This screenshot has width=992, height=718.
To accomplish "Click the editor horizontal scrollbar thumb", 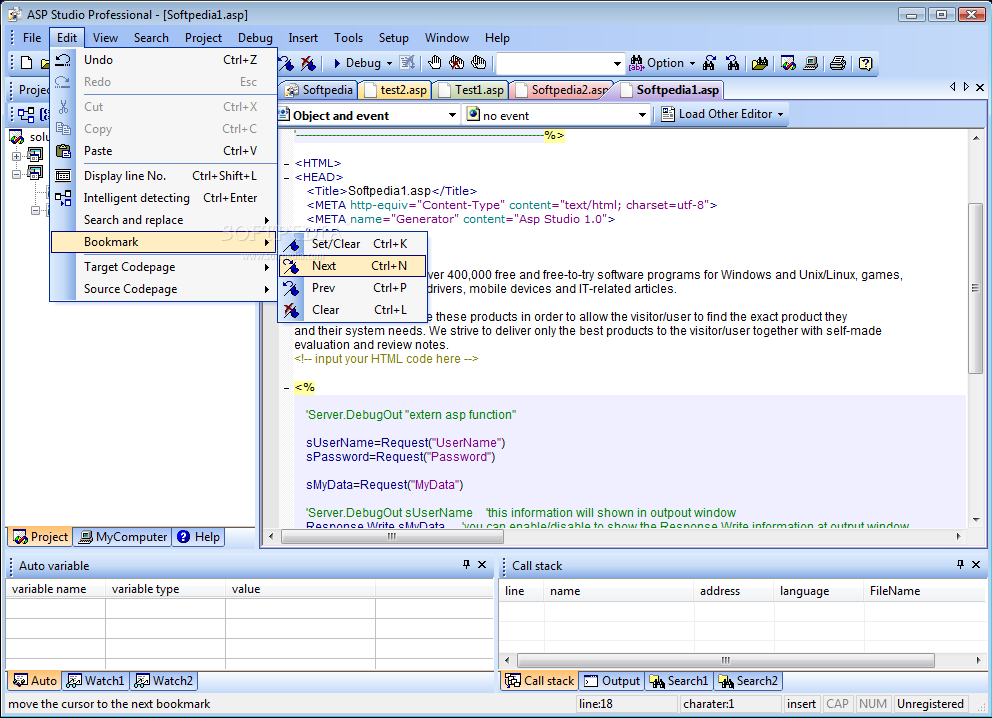I will [x=392, y=536].
